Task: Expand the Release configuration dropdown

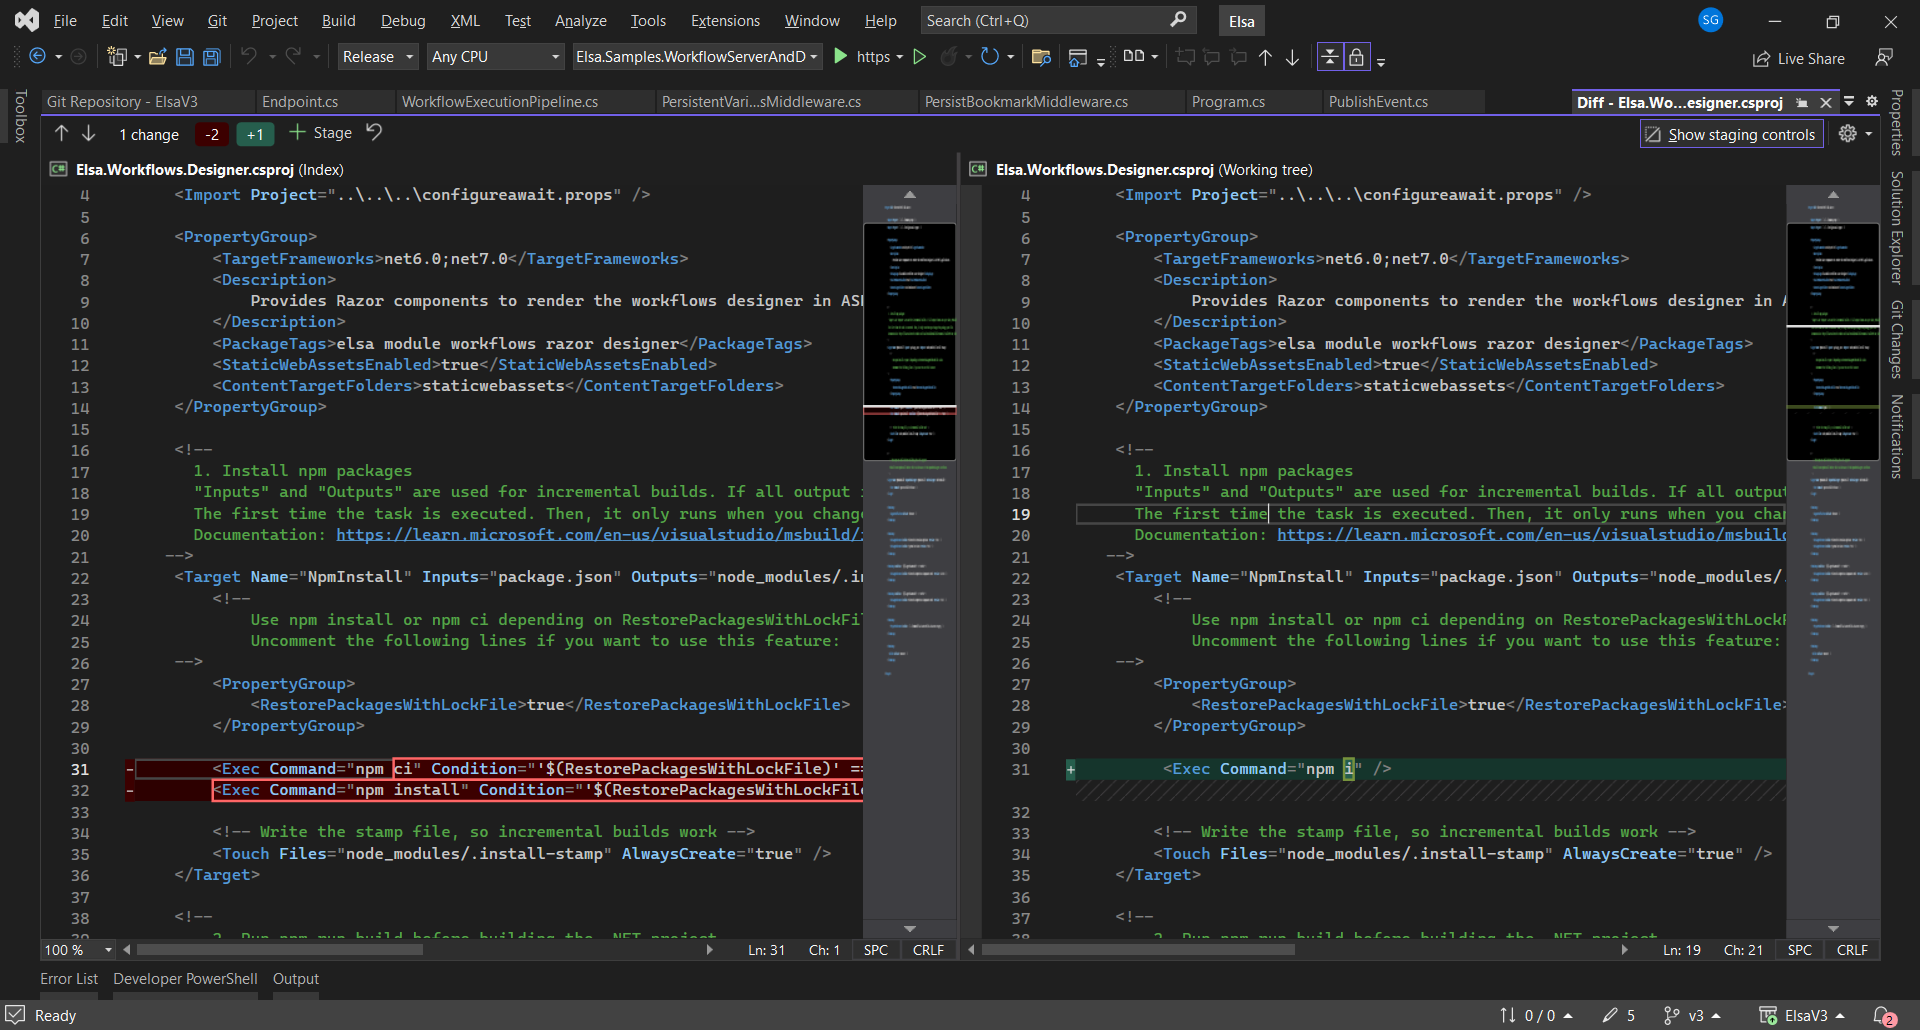Action: 377,57
